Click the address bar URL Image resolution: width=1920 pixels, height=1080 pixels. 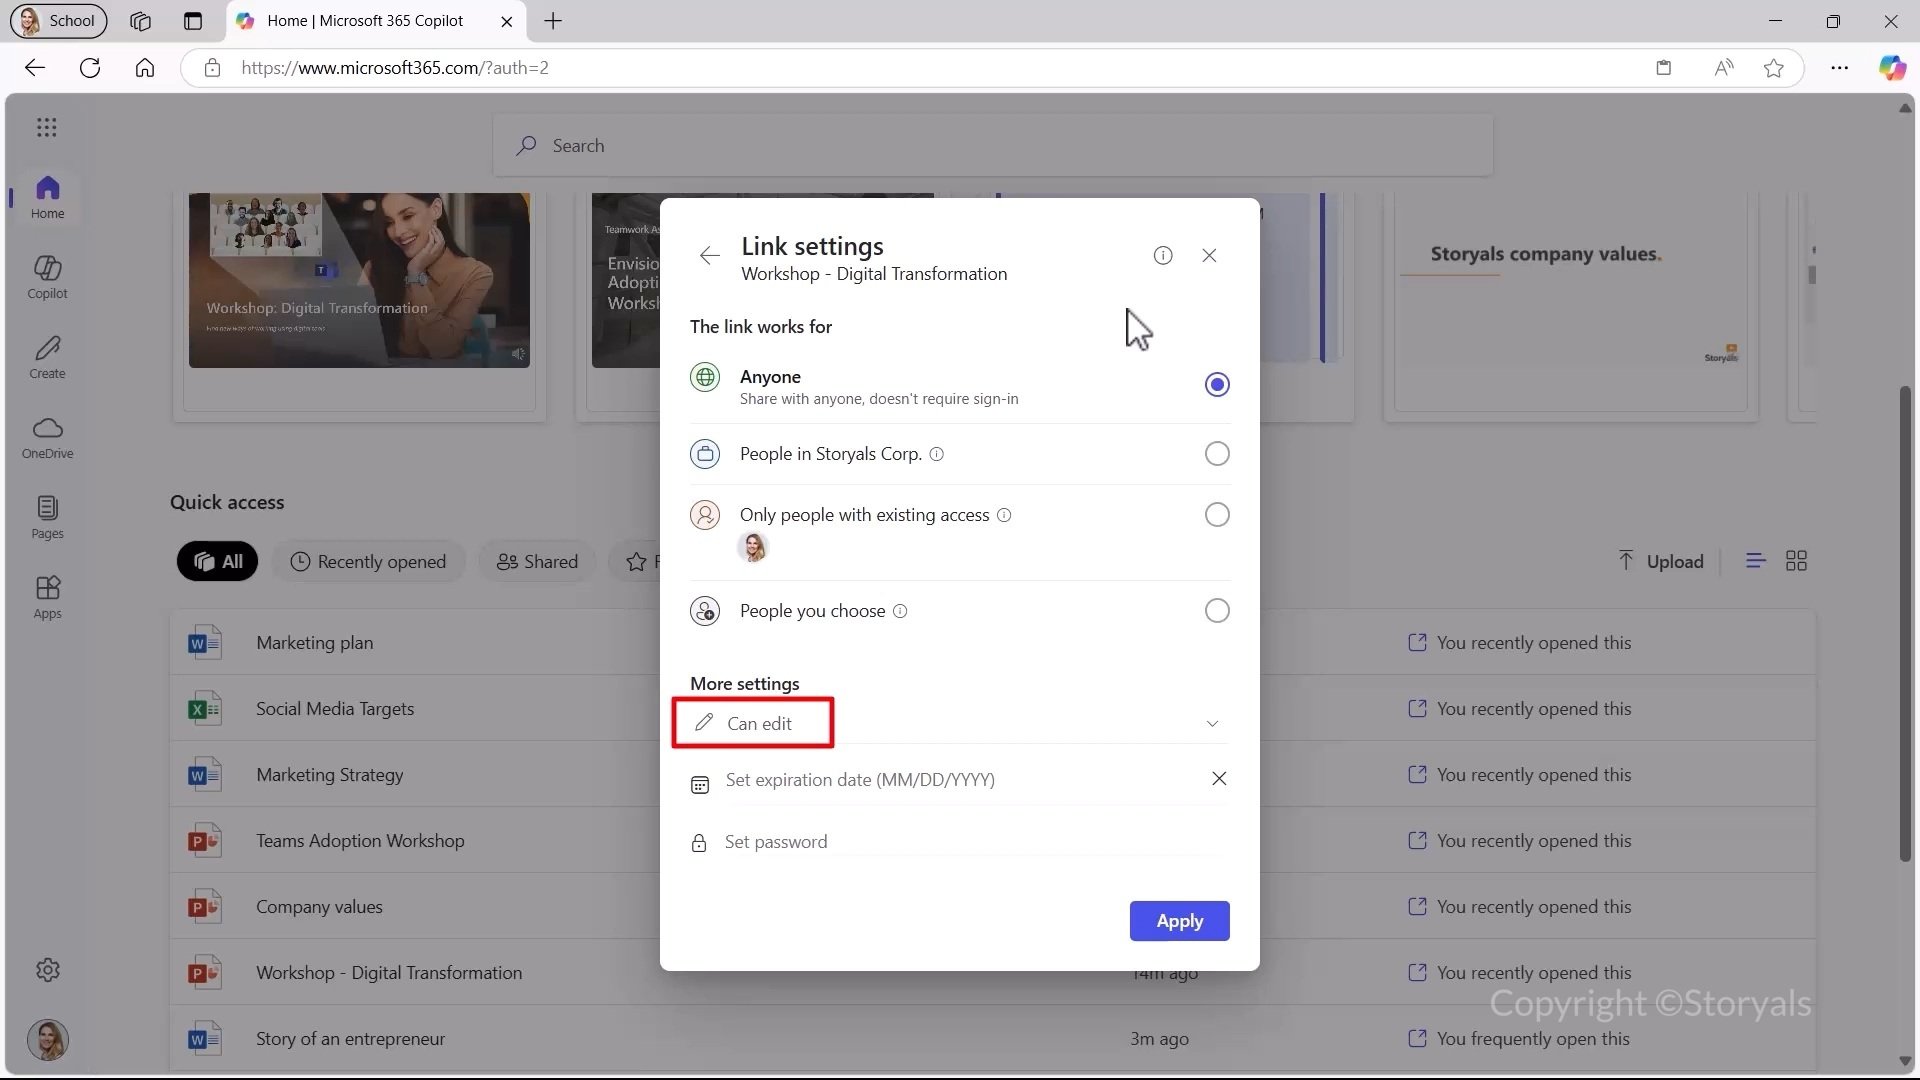click(395, 68)
